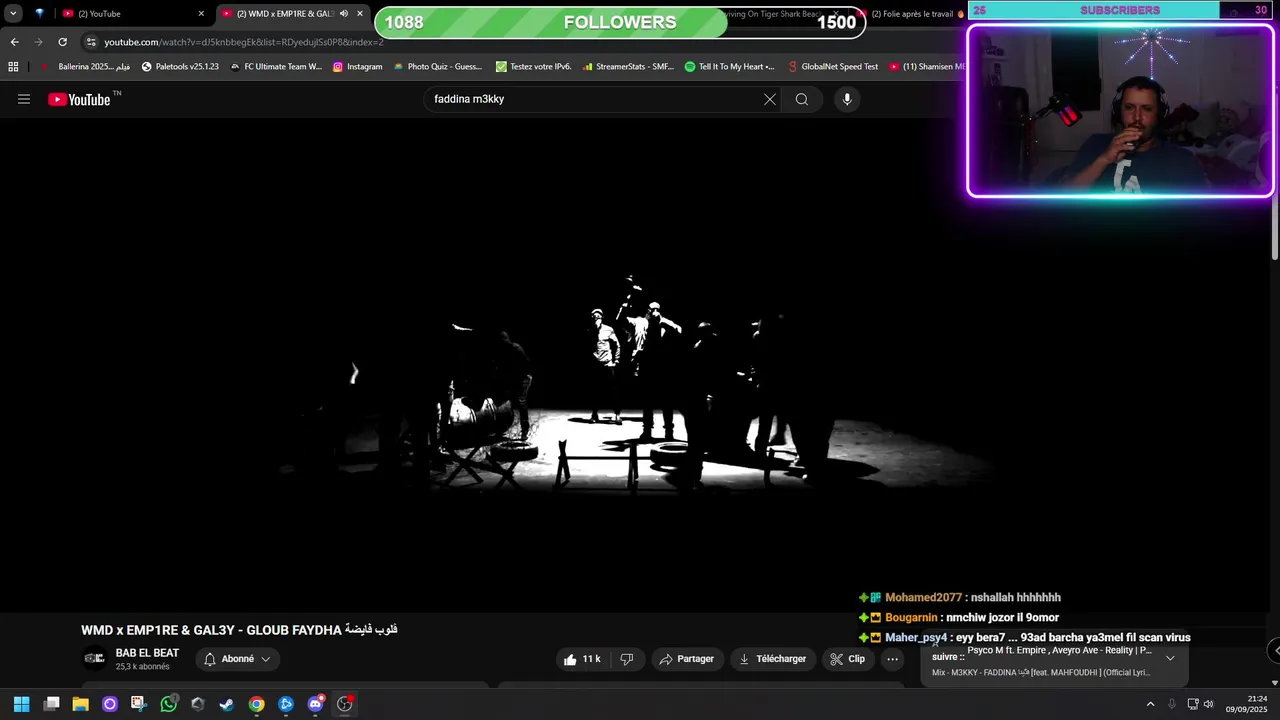Open the Instagram bookmark
Image resolution: width=1280 pixels, height=720 pixels.
point(357,67)
